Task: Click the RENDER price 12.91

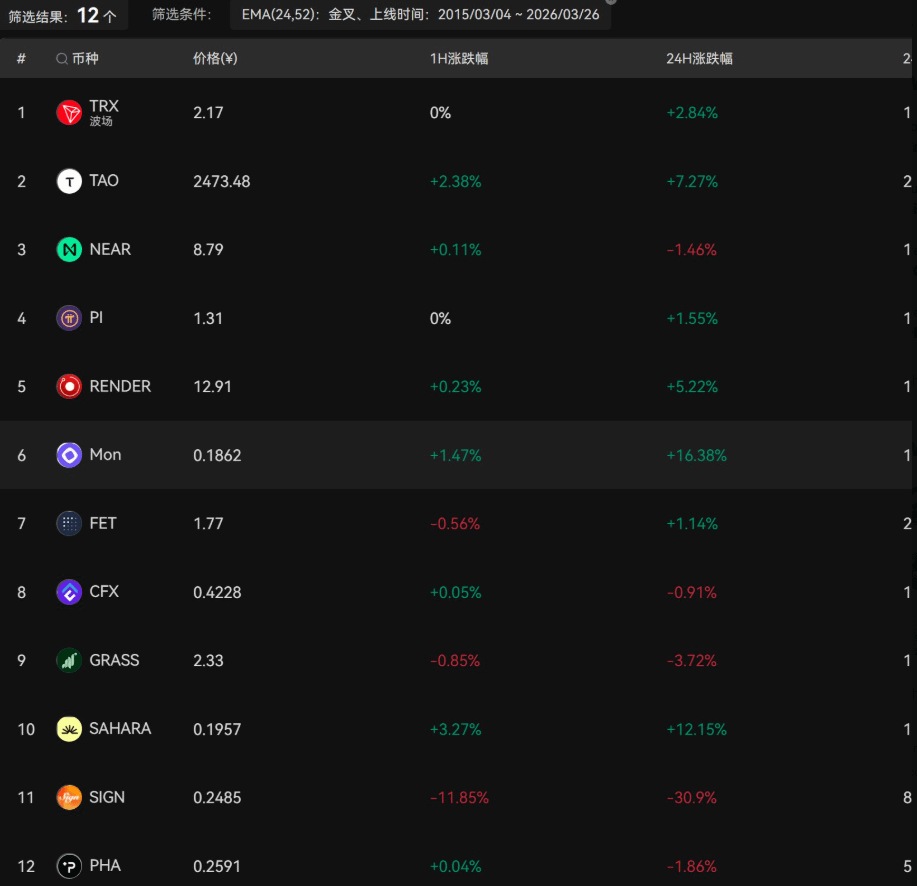Action: [212, 387]
